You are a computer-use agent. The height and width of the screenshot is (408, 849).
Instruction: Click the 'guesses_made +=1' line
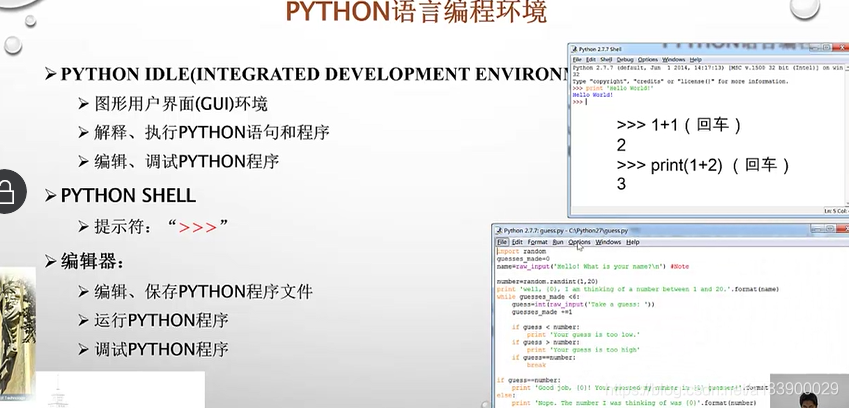542,312
